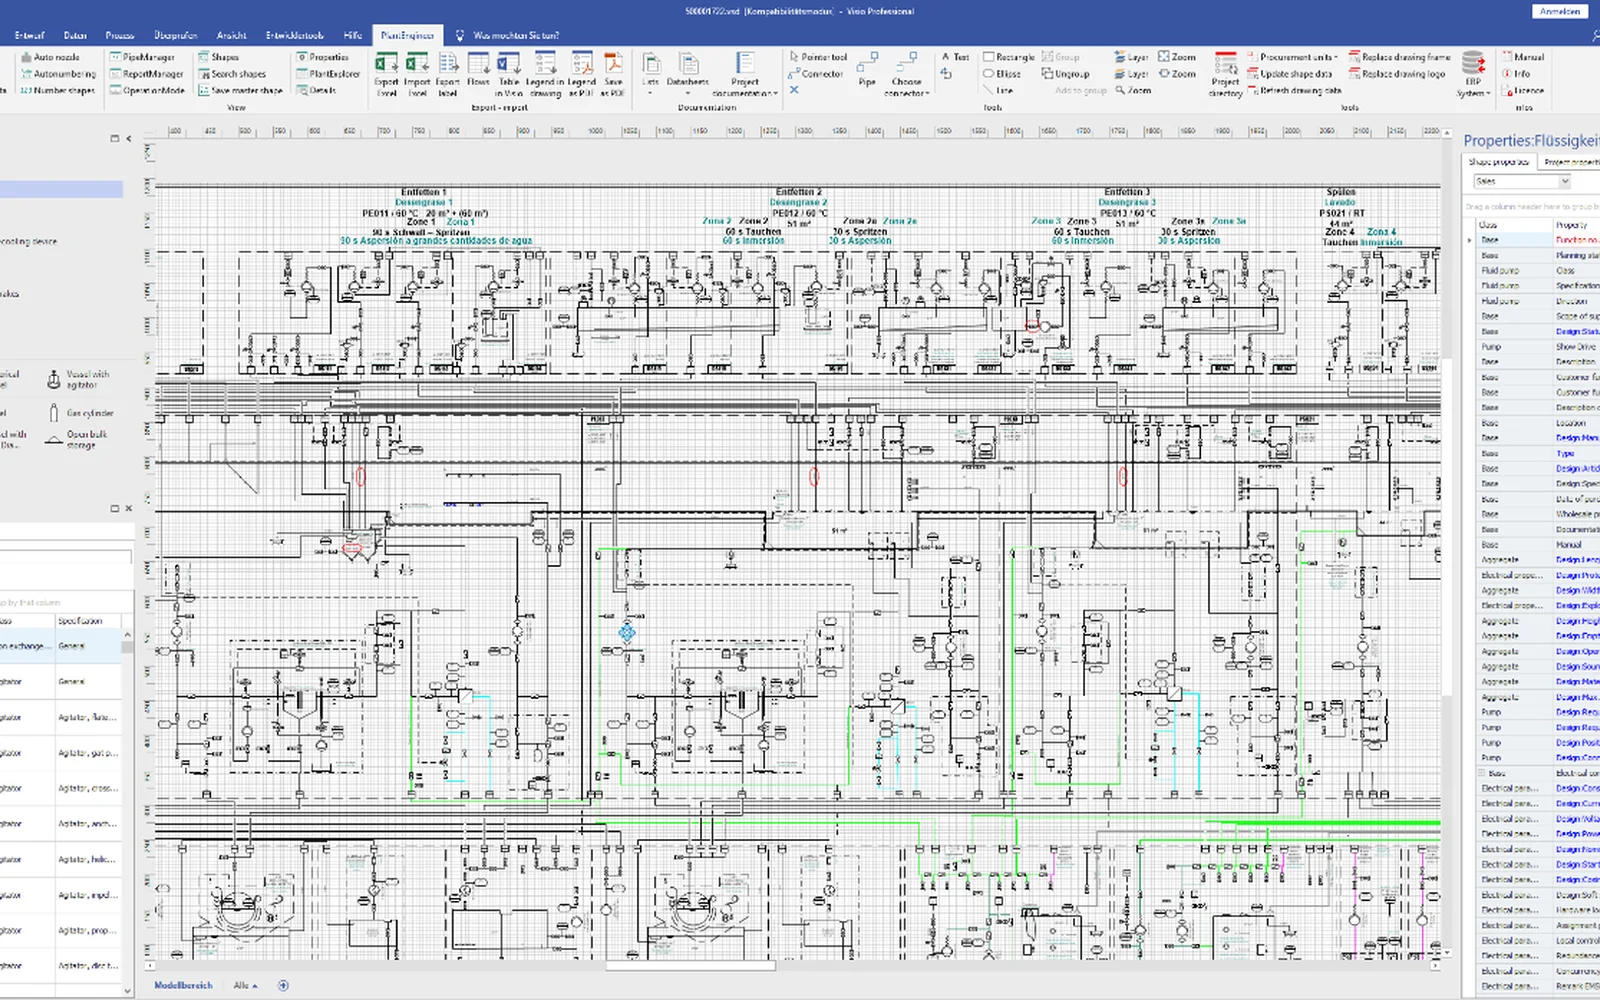Open Procurement units dropdown

(1292, 57)
